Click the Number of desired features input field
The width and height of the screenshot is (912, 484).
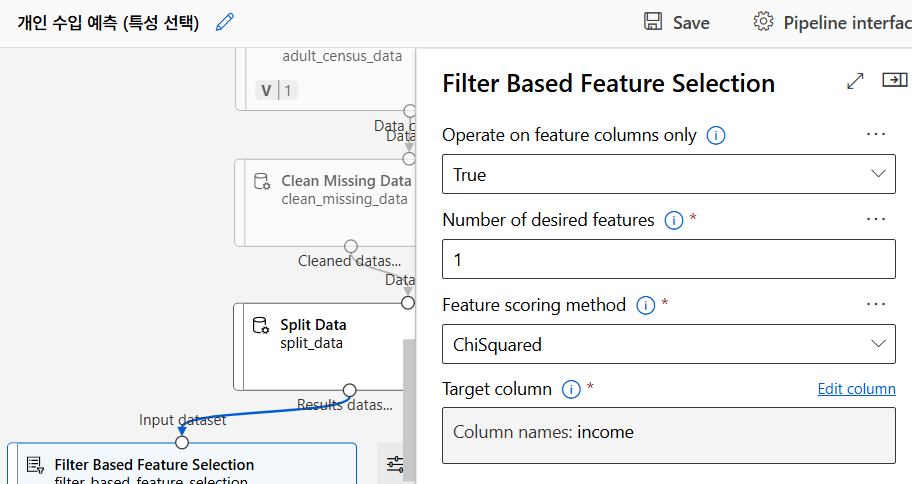click(668, 259)
